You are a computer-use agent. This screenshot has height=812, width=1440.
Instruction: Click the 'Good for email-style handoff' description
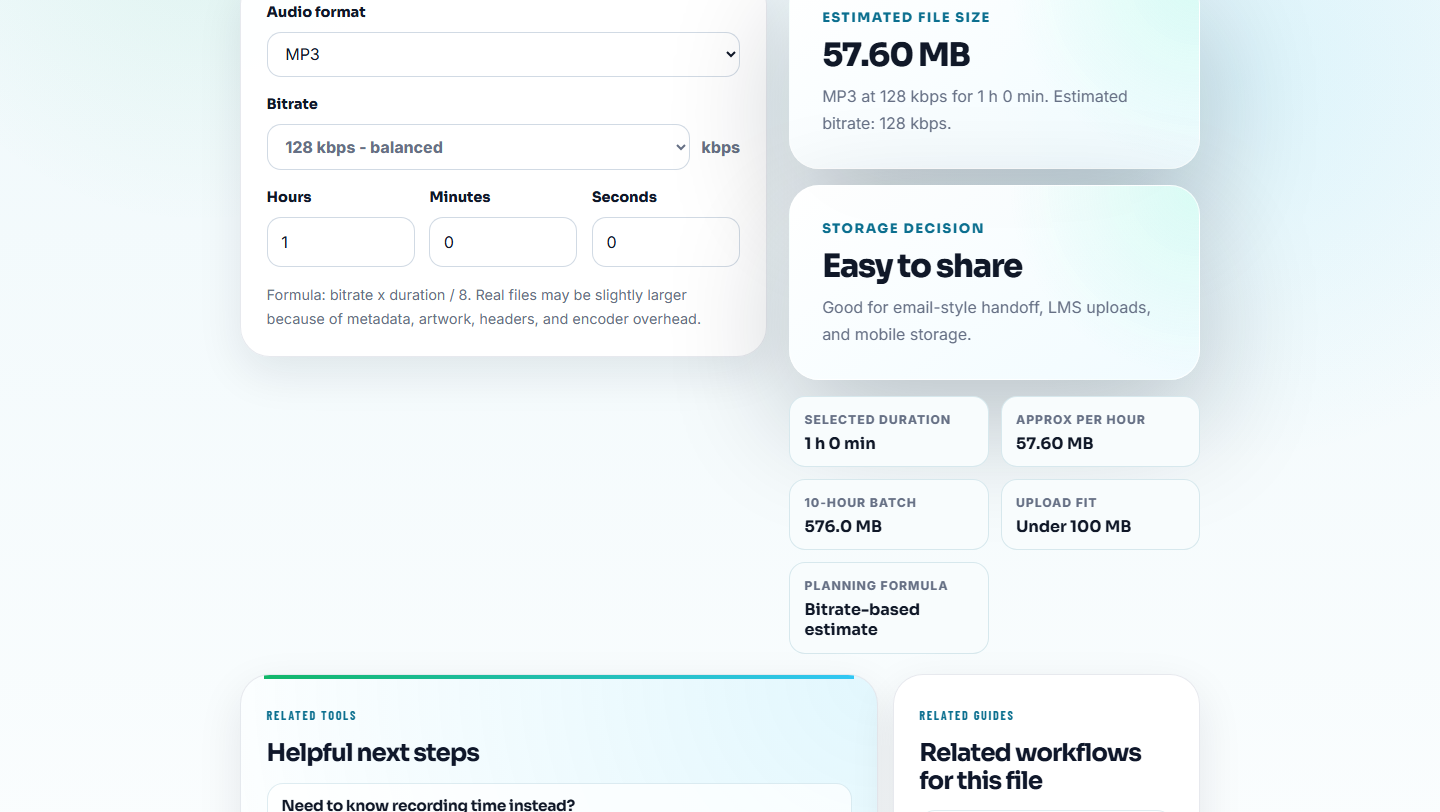[986, 321]
